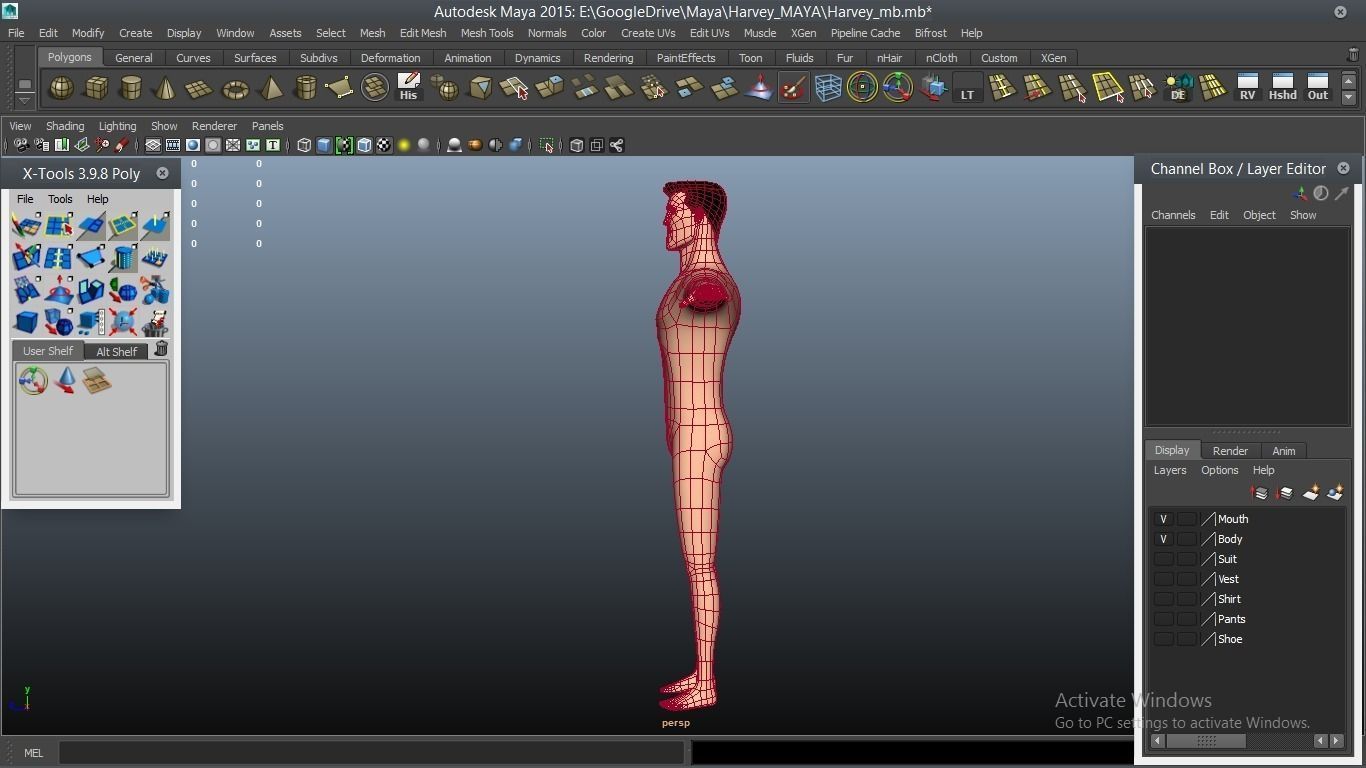This screenshot has width=1366, height=768.
Task: Click the trash icon in X-Tools shelf
Action: [x=161, y=349]
